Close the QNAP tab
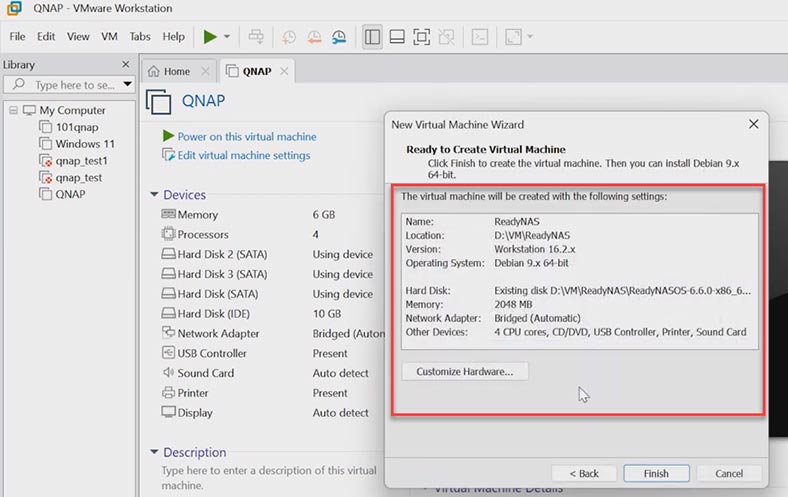This screenshot has height=497, width=788. (x=284, y=71)
